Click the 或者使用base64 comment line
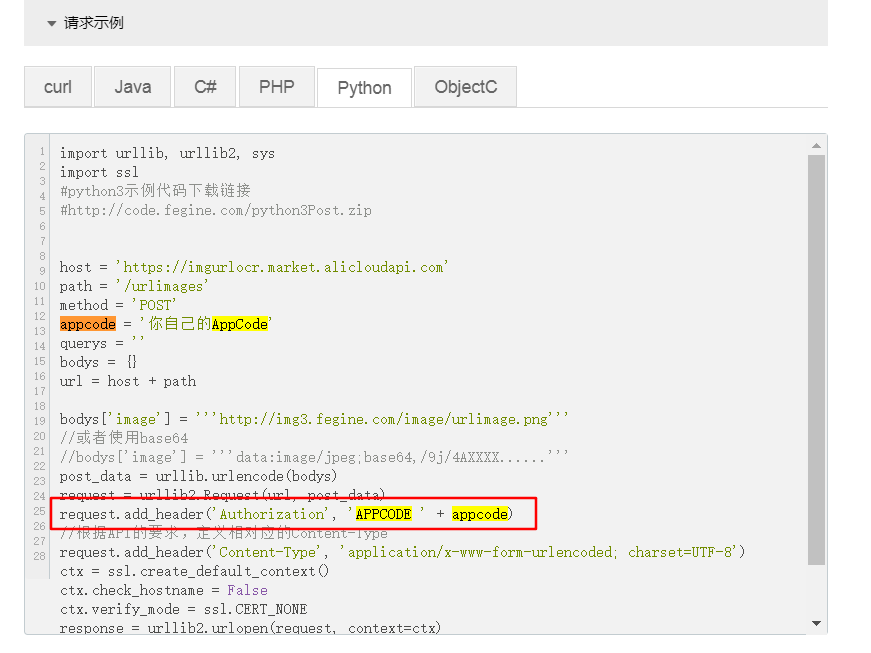 tap(124, 438)
